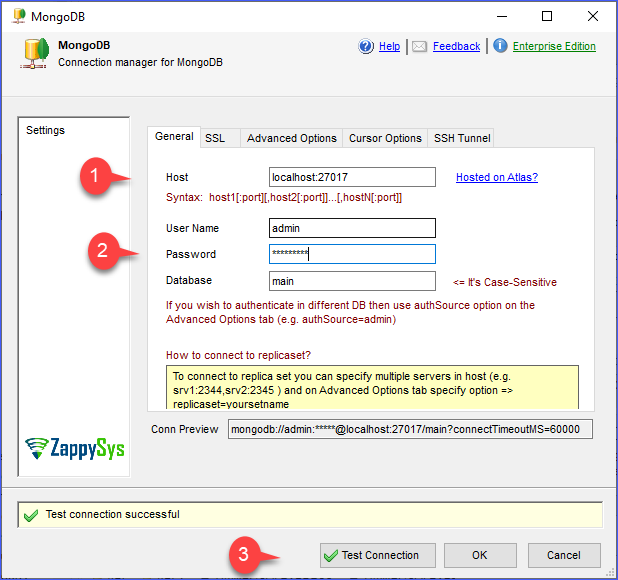Click the host Syntax hint text
Screen dimensions: 618x580
tap(284, 197)
